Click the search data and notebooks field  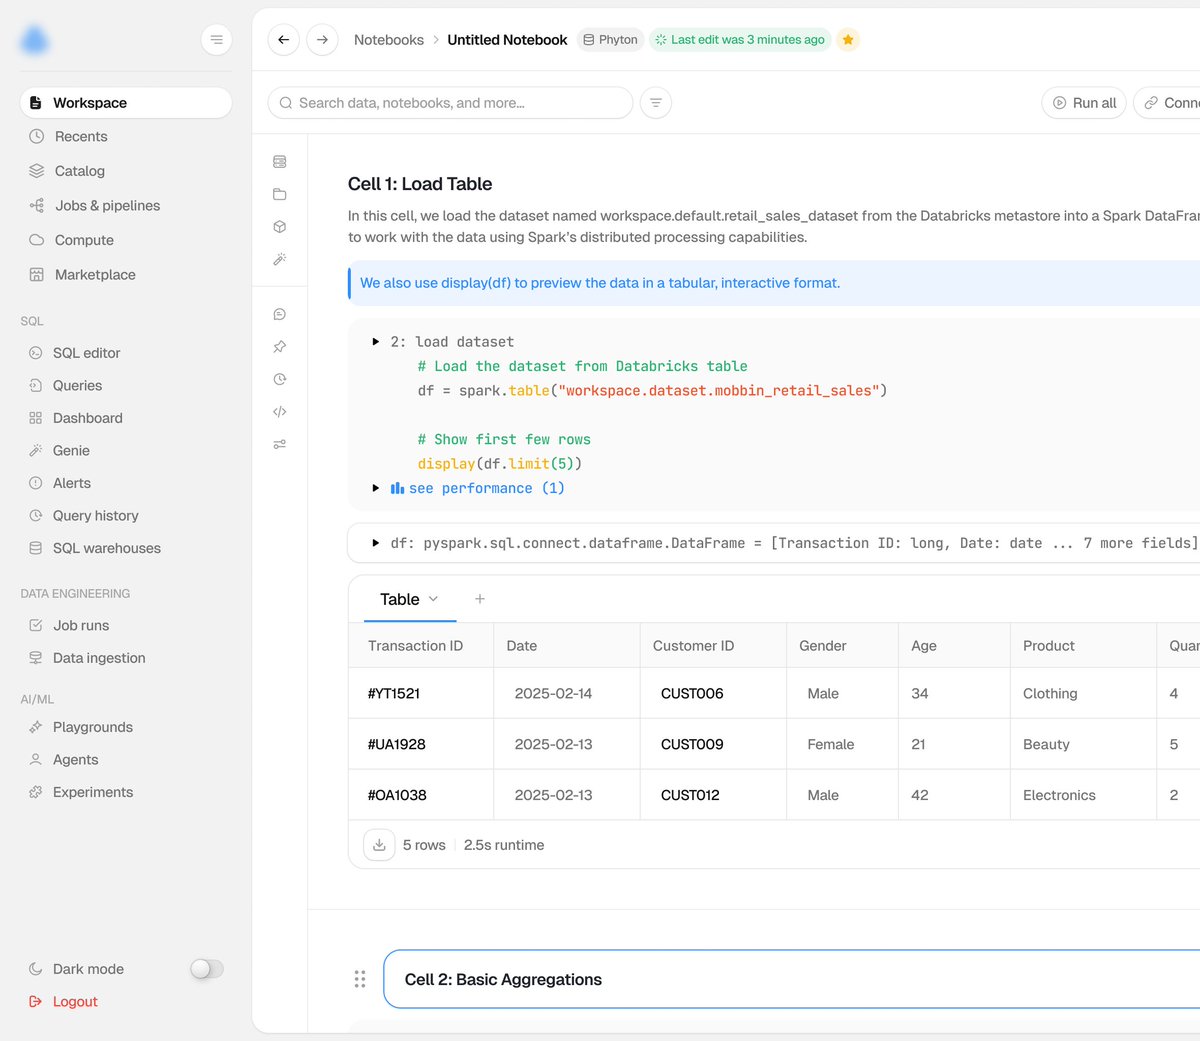[x=450, y=103]
